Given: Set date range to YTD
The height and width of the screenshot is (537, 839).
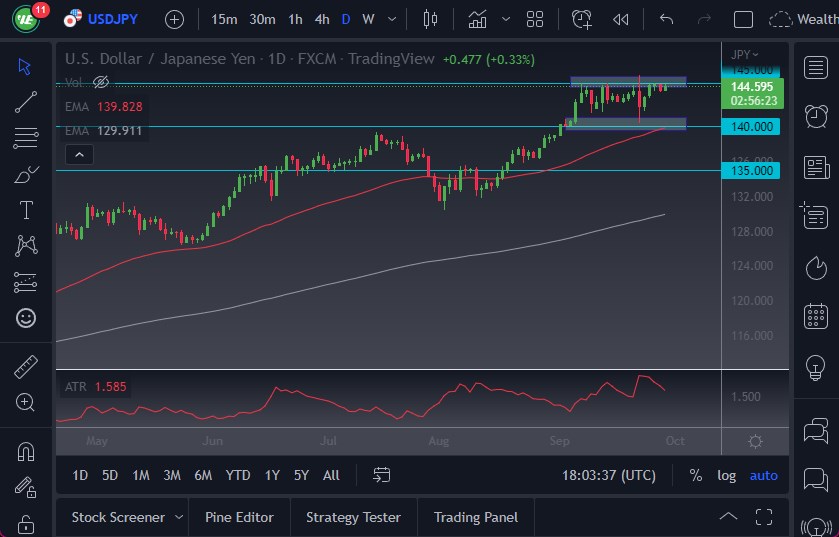Looking at the screenshot, I should coord(238,475).
